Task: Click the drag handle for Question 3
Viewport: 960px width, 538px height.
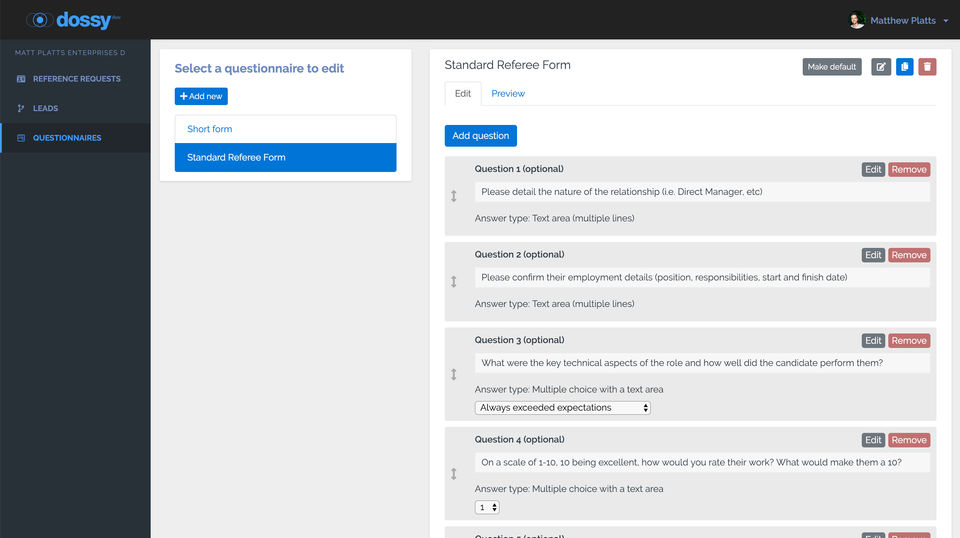Action: [x=454, y=374]
